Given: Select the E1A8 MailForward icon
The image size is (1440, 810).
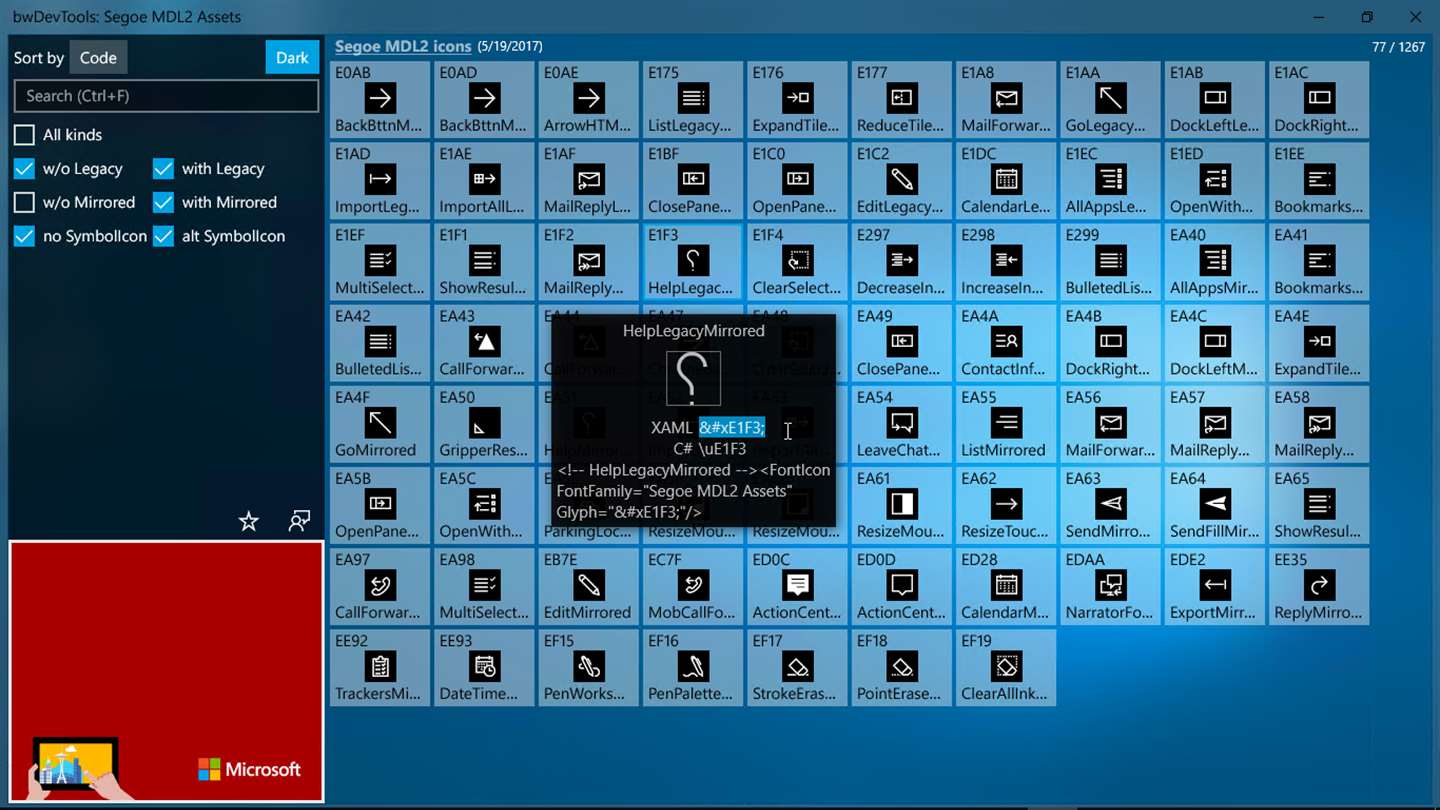Looking at the screenshot, I should 1006,100.
